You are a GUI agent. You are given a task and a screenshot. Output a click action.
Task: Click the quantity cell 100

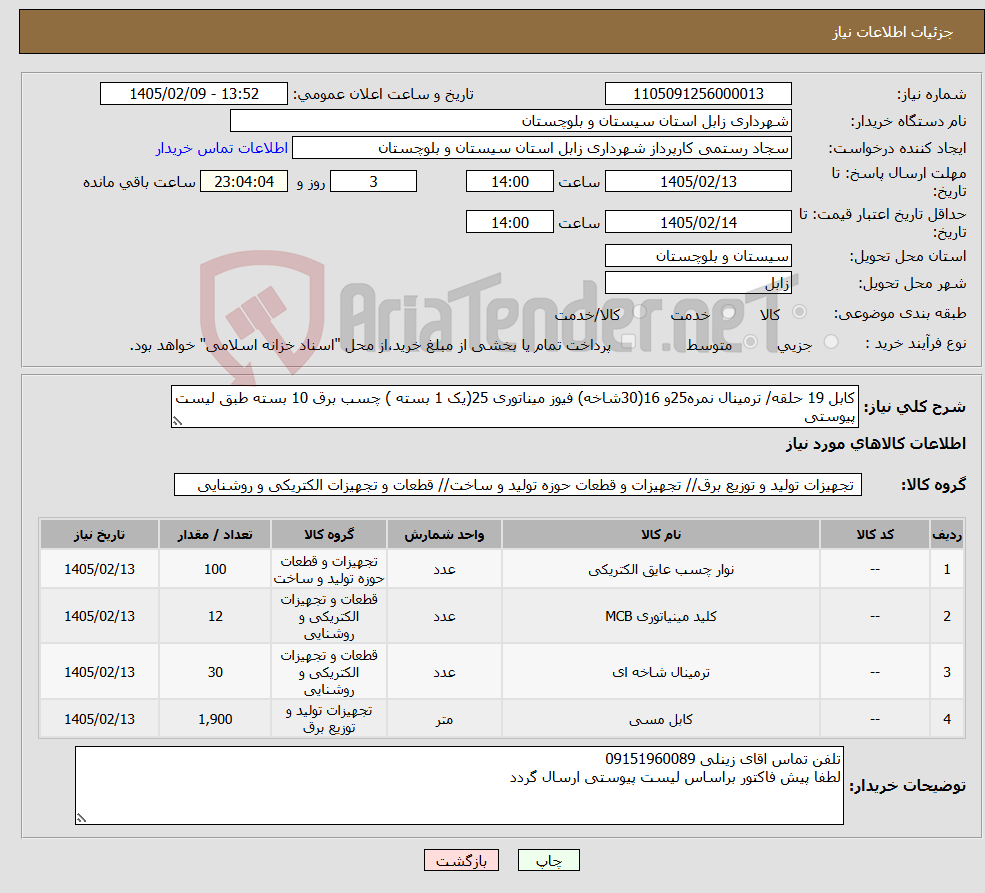point(215,570)
